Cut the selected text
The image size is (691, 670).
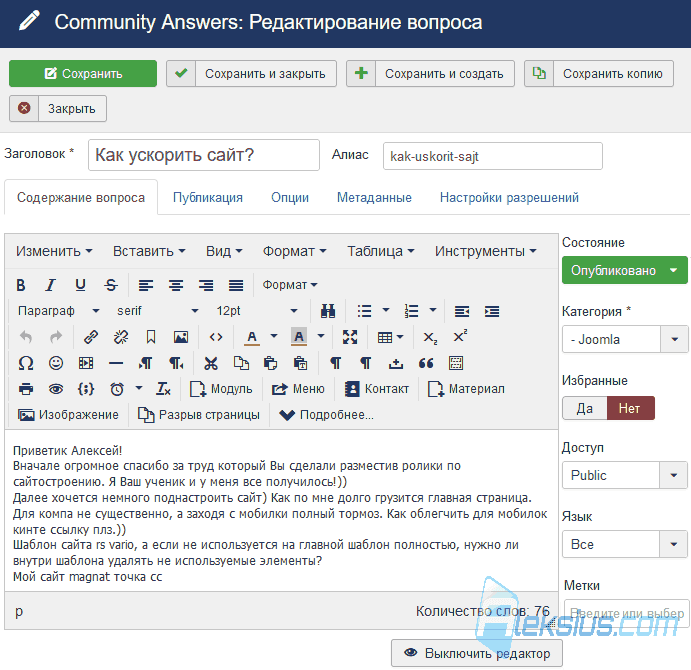pos(211,363)
